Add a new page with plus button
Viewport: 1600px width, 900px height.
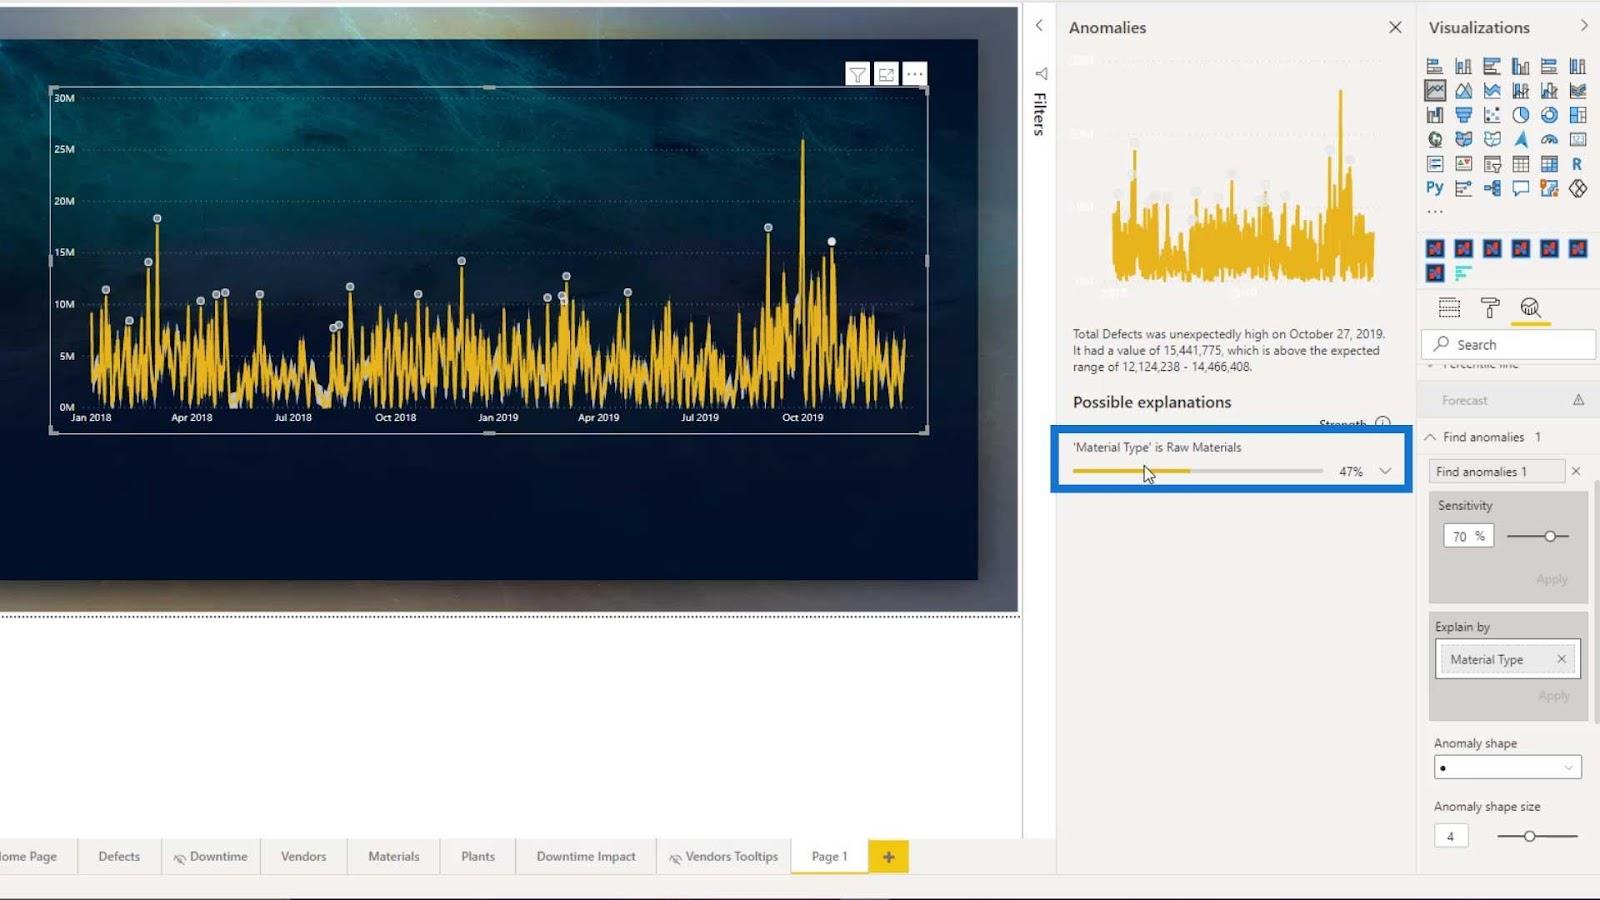[888, 856]
